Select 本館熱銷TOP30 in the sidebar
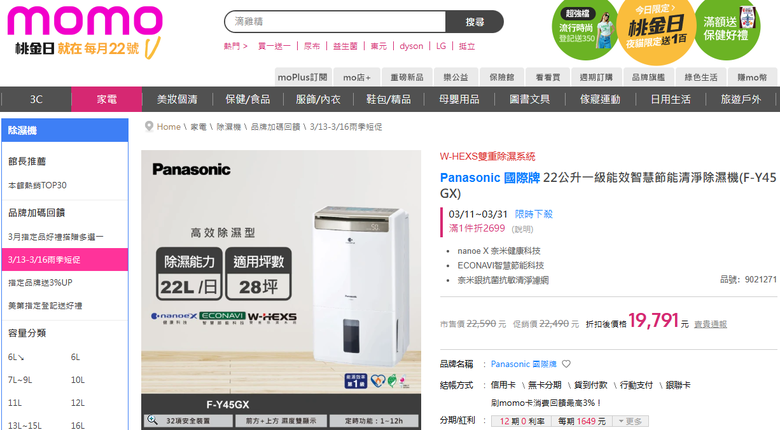The height and width of the screenshot is (430, 780). tap(37, 185)
